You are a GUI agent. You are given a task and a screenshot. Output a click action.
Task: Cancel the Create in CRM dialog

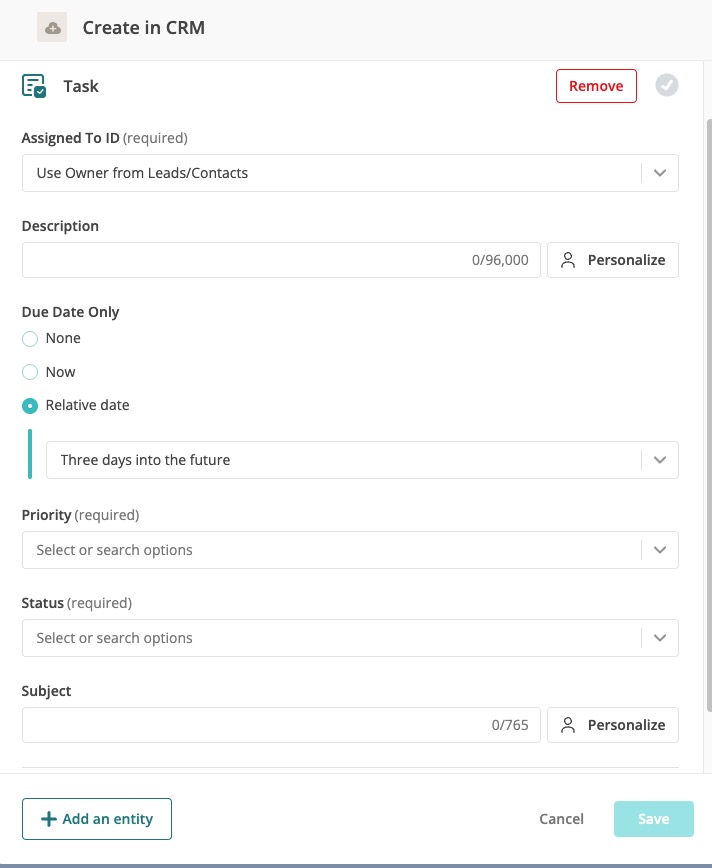pos(561,819)
